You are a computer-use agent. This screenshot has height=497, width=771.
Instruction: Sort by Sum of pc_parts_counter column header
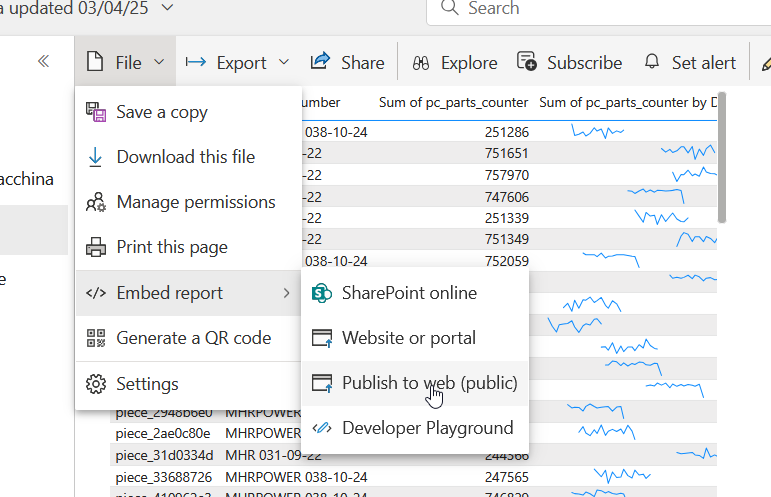(x=453, y=103)
